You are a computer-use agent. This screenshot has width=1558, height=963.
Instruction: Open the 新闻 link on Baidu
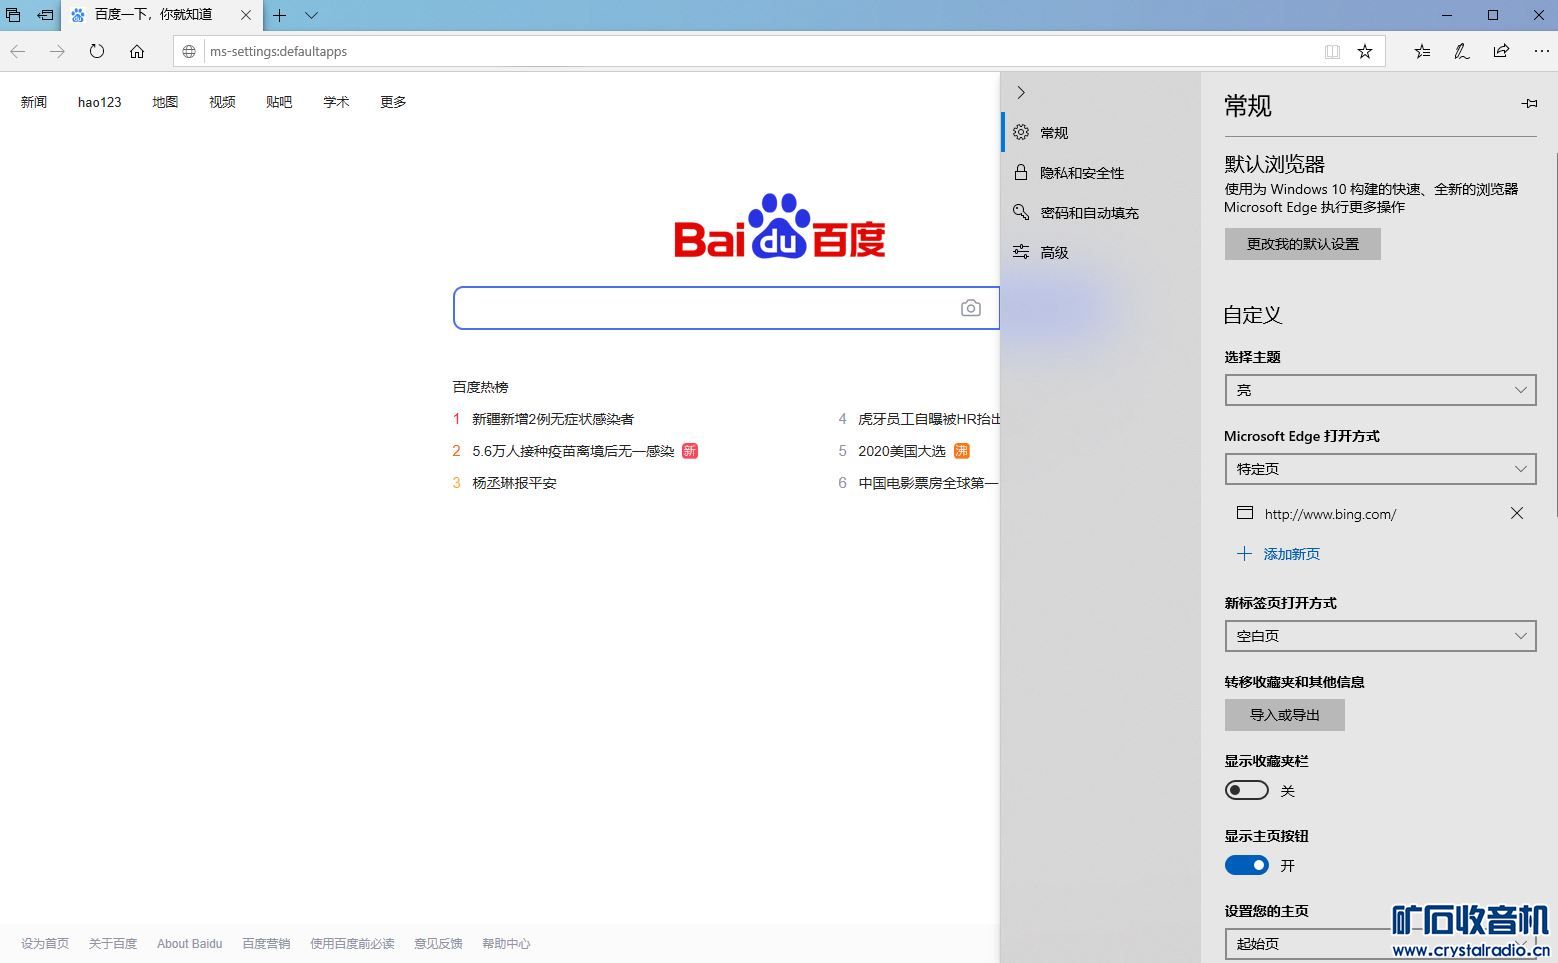[34, 102]
